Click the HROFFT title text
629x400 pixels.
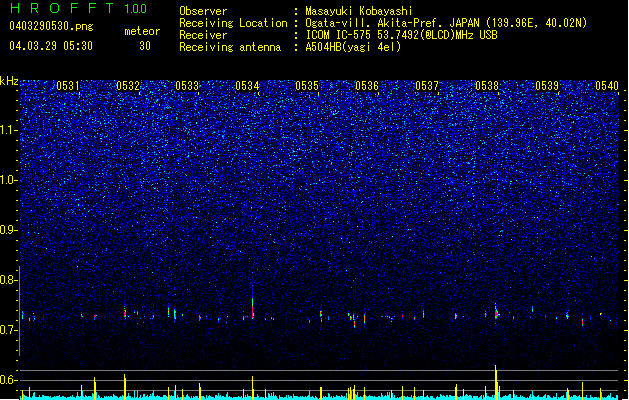(62, 8)
